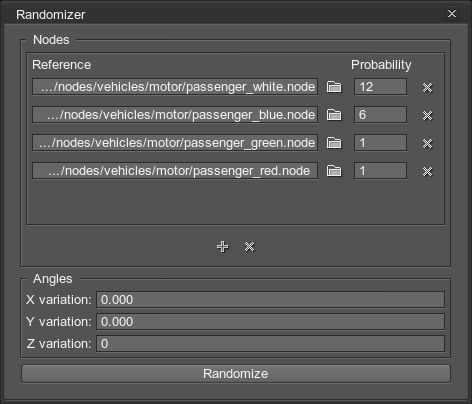Browse file for passenger_blue.node reference
Viewport: 472px width, 404px height.
[x=334, y=115]
